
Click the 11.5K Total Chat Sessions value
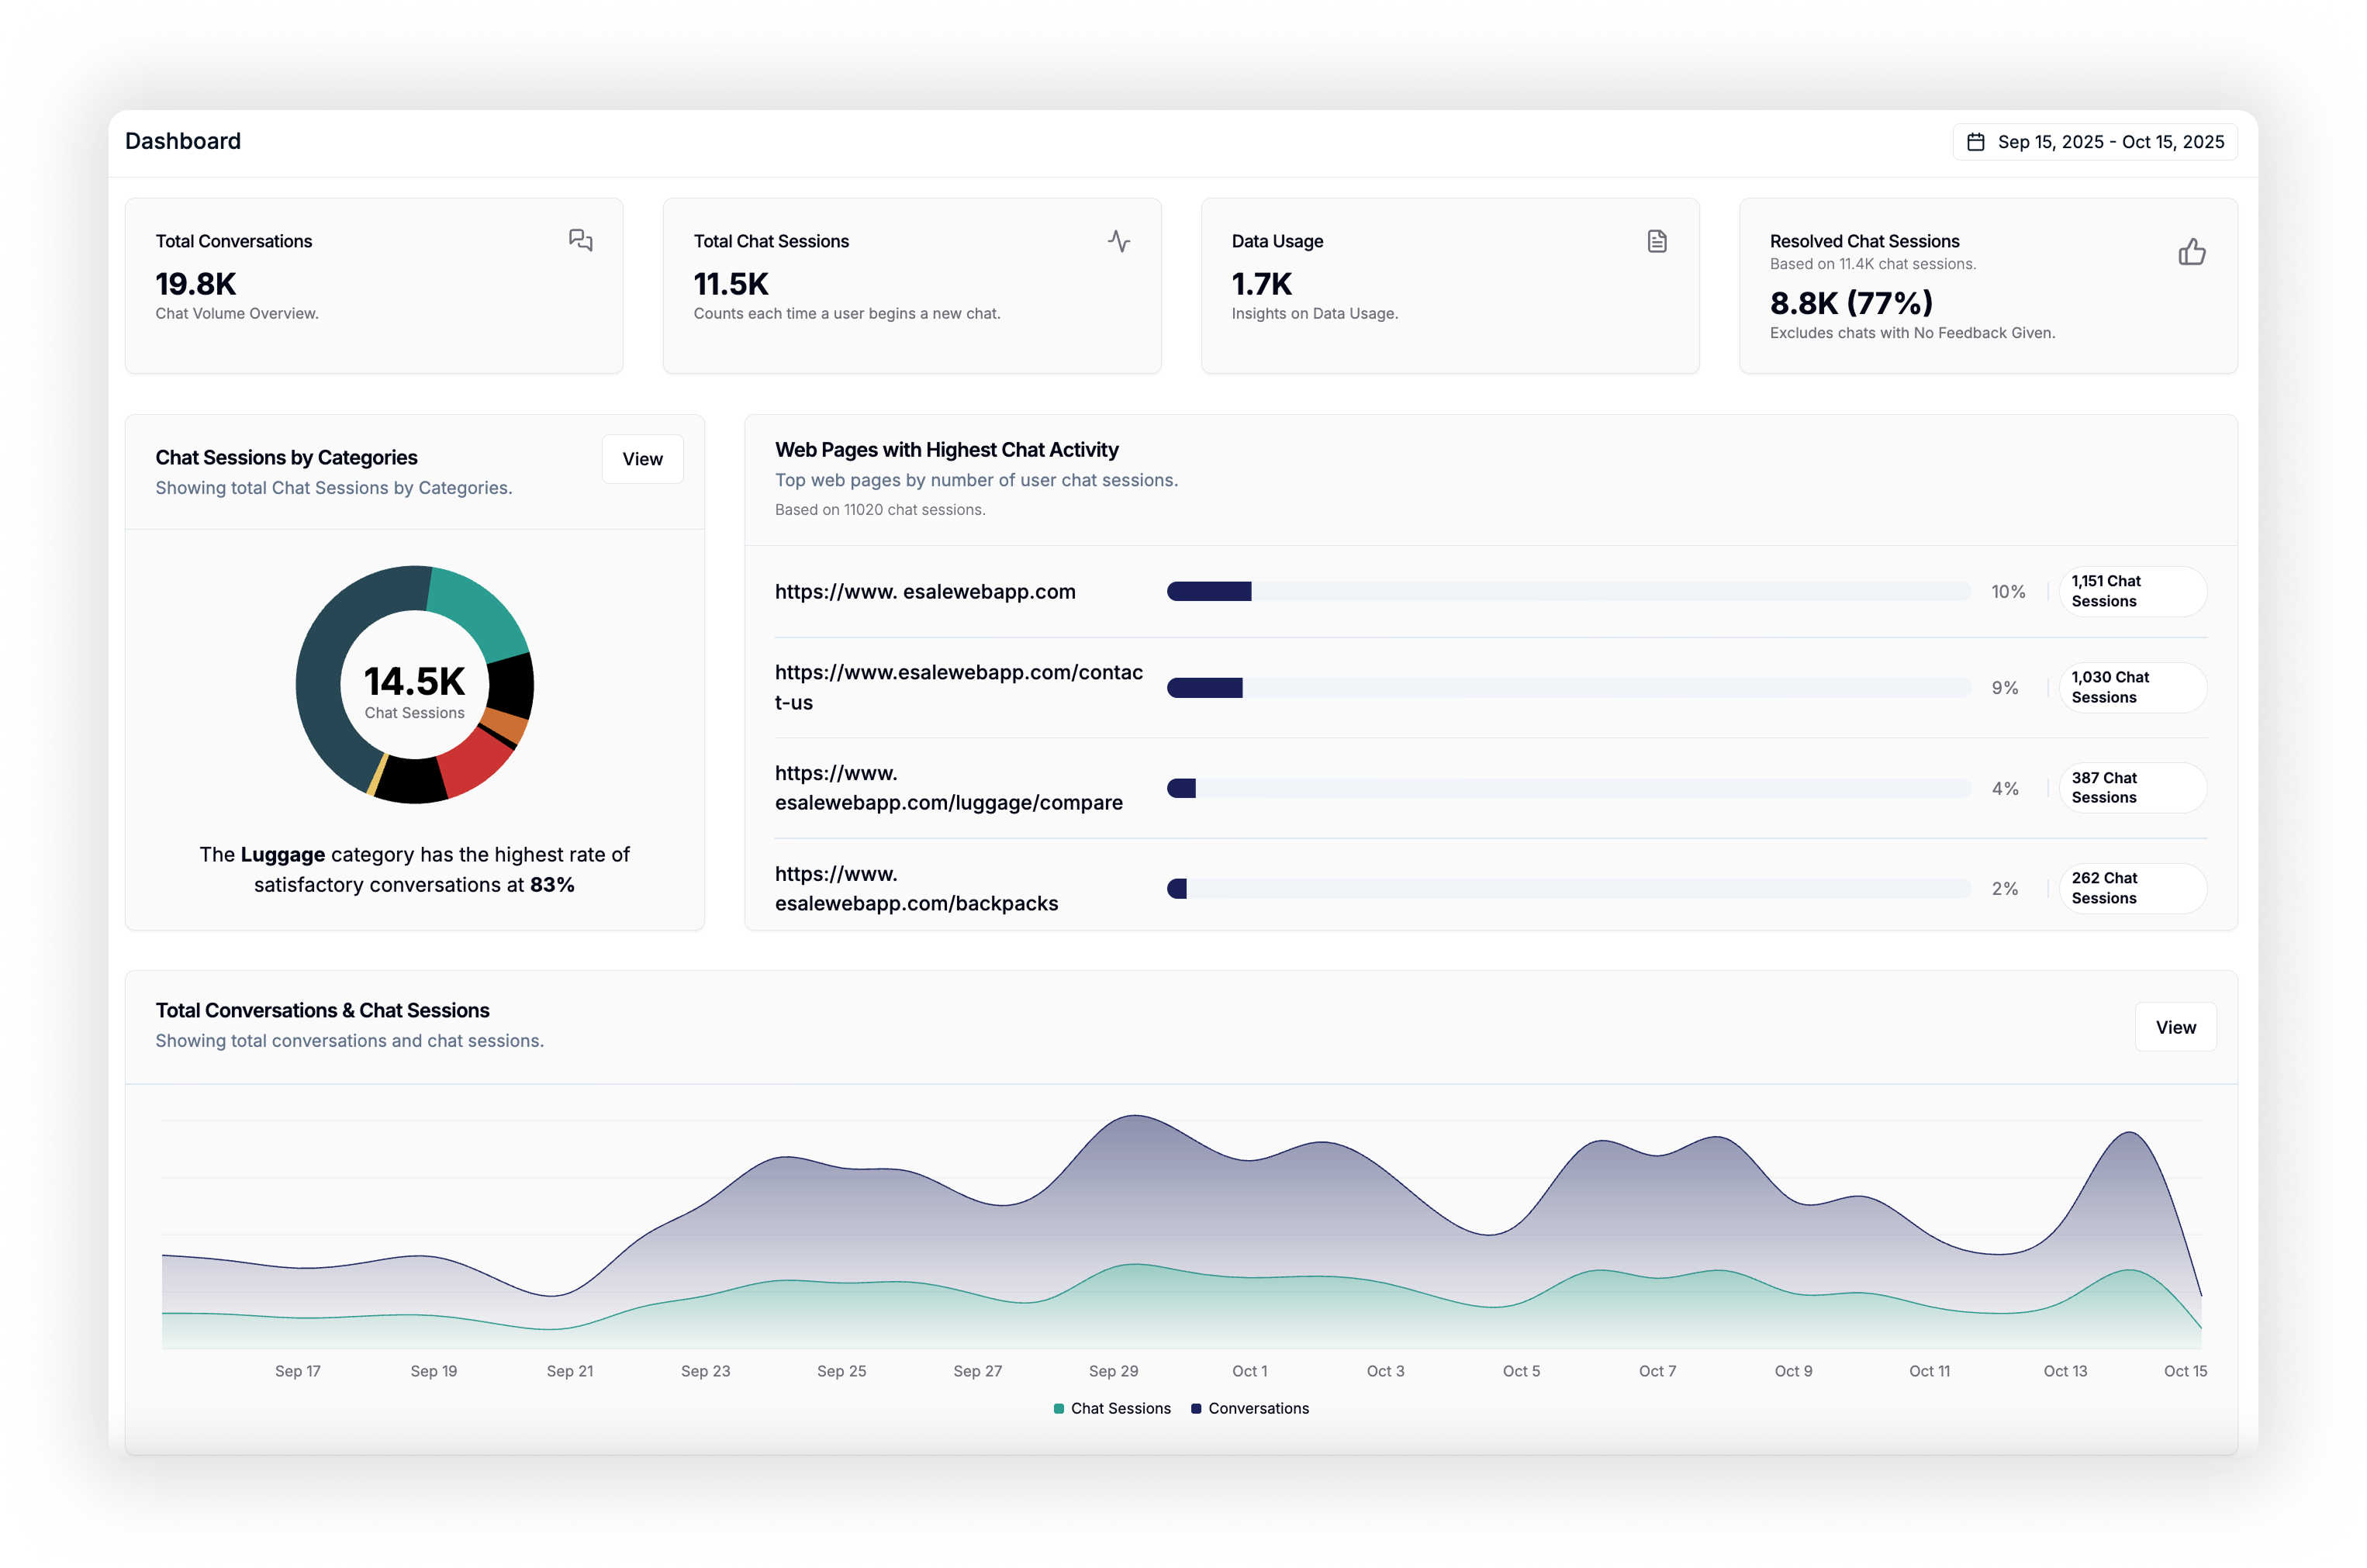[x=731, y=284]
